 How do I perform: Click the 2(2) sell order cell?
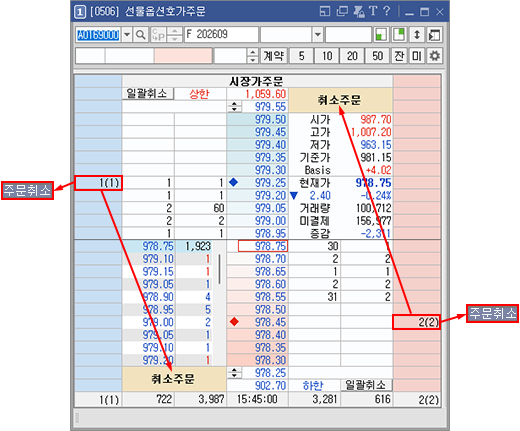pos(416,322)
